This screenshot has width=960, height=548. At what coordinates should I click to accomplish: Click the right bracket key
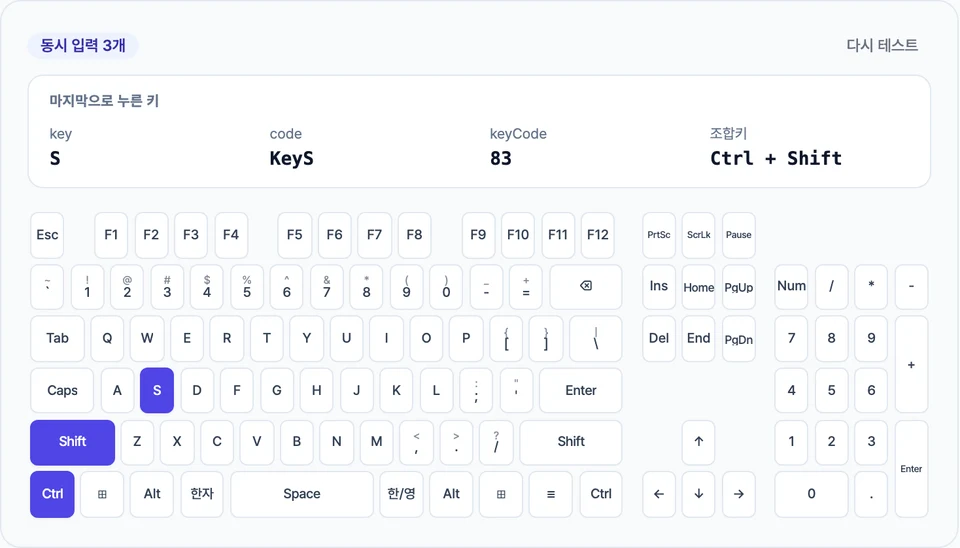click(546, 339)
